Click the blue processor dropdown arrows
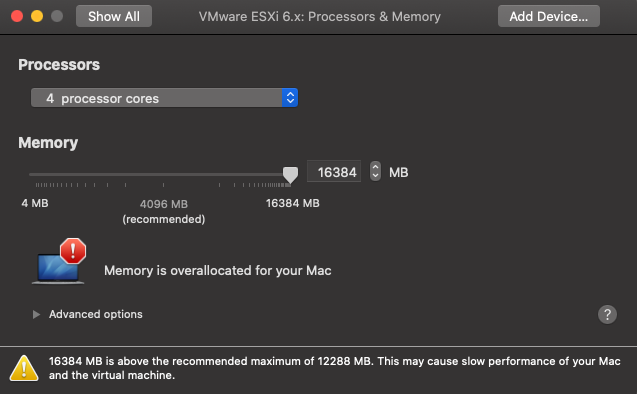 click(290, 98)
